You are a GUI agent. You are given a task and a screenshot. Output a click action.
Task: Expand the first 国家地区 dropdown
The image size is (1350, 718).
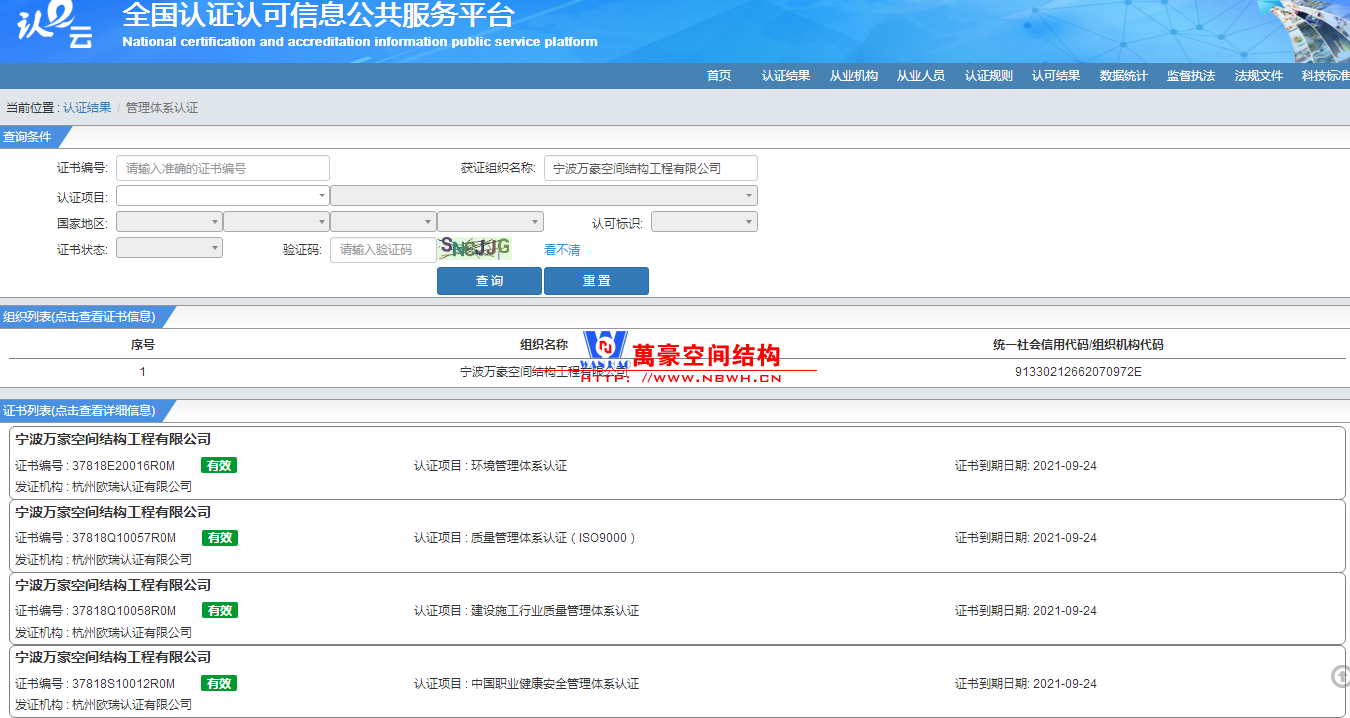tap(169, 222)
